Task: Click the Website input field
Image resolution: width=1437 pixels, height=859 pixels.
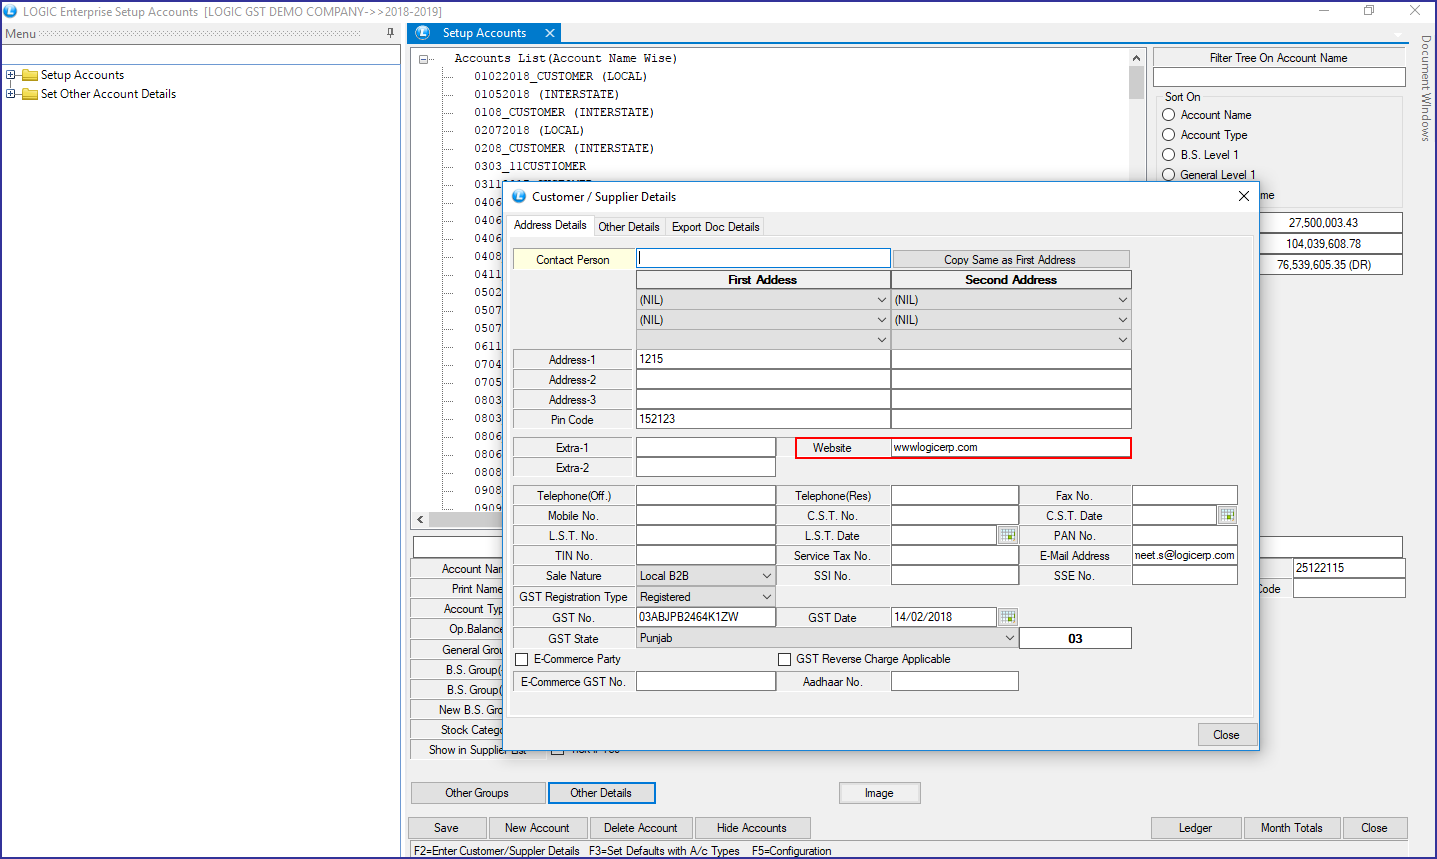Action: click(x=1010, y=448)
